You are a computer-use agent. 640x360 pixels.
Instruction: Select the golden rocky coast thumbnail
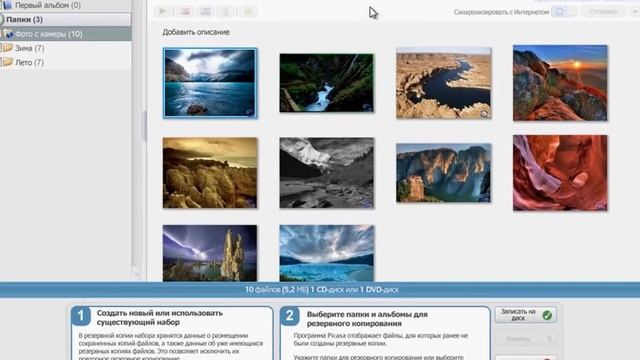click(x=210, y=173)
